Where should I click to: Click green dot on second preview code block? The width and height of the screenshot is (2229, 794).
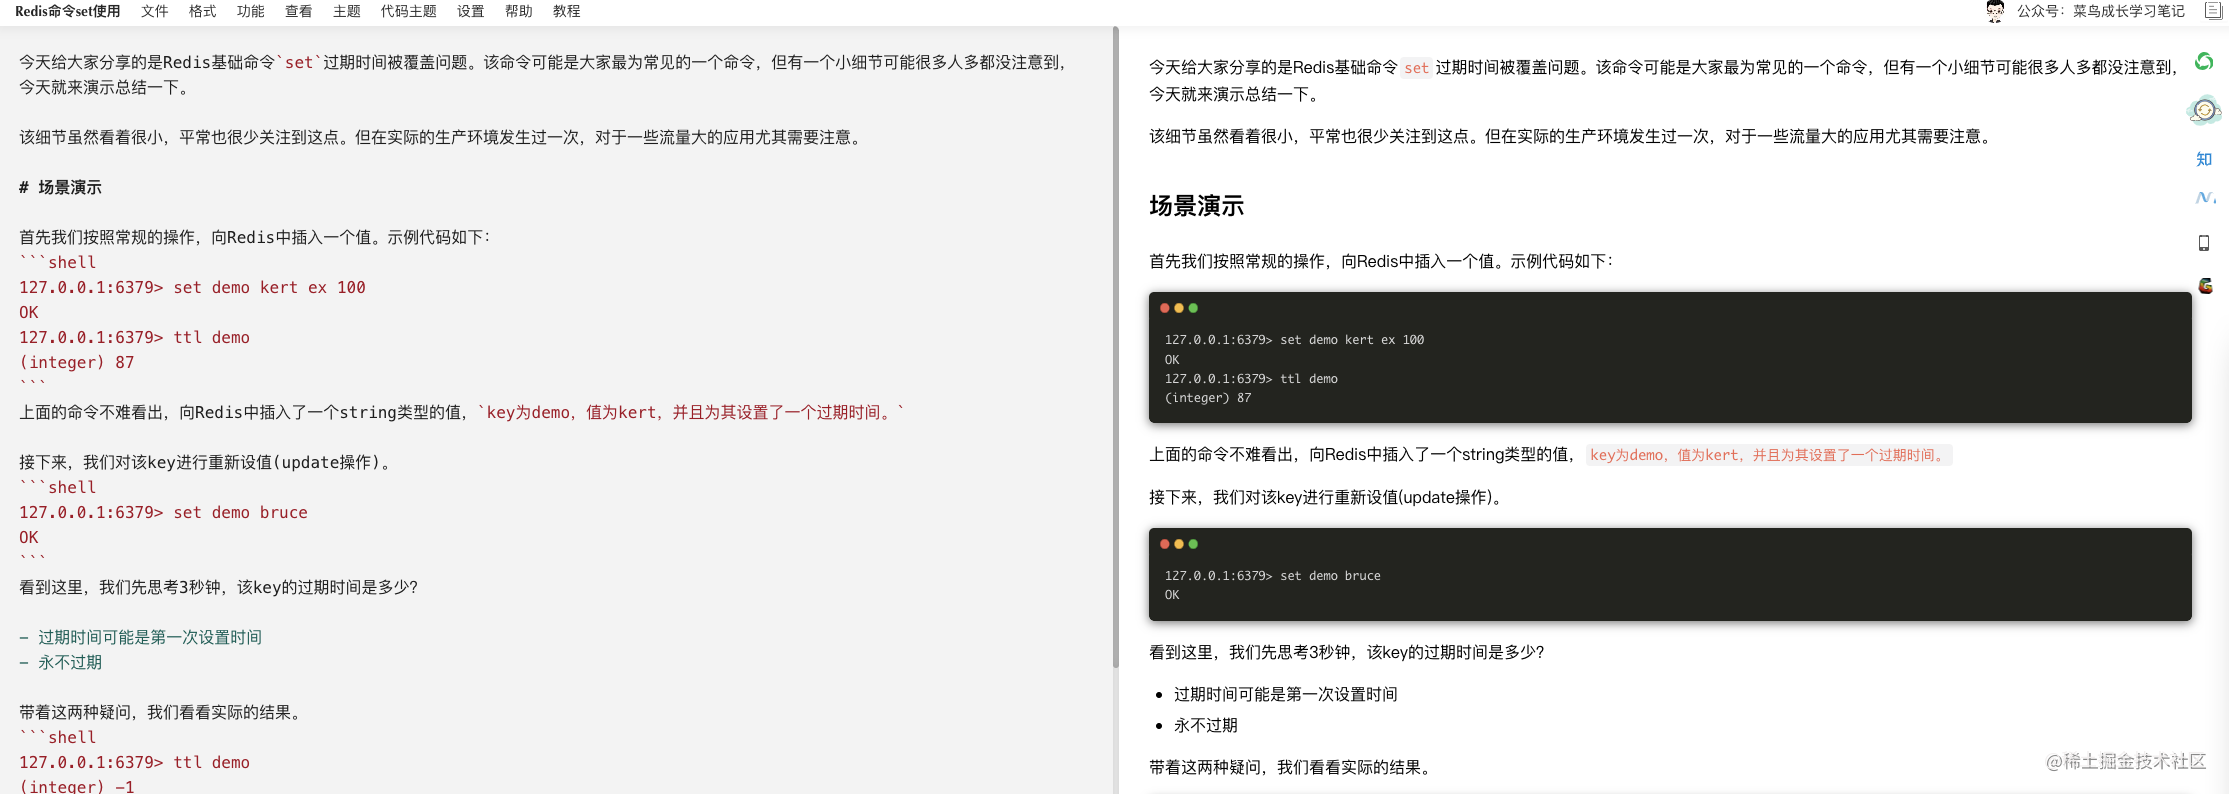pos(1193,544)
